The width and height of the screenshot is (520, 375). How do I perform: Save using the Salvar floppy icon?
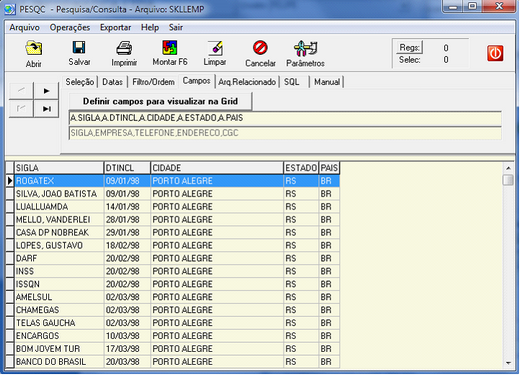click(x=79, y=47)
